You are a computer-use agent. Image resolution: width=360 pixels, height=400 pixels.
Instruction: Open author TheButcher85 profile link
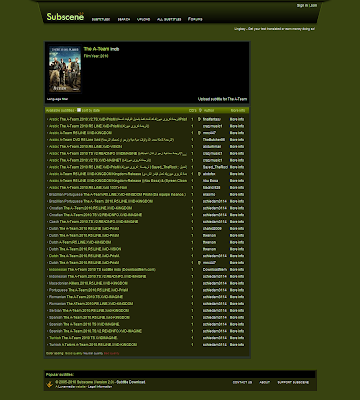pos(214,140)
